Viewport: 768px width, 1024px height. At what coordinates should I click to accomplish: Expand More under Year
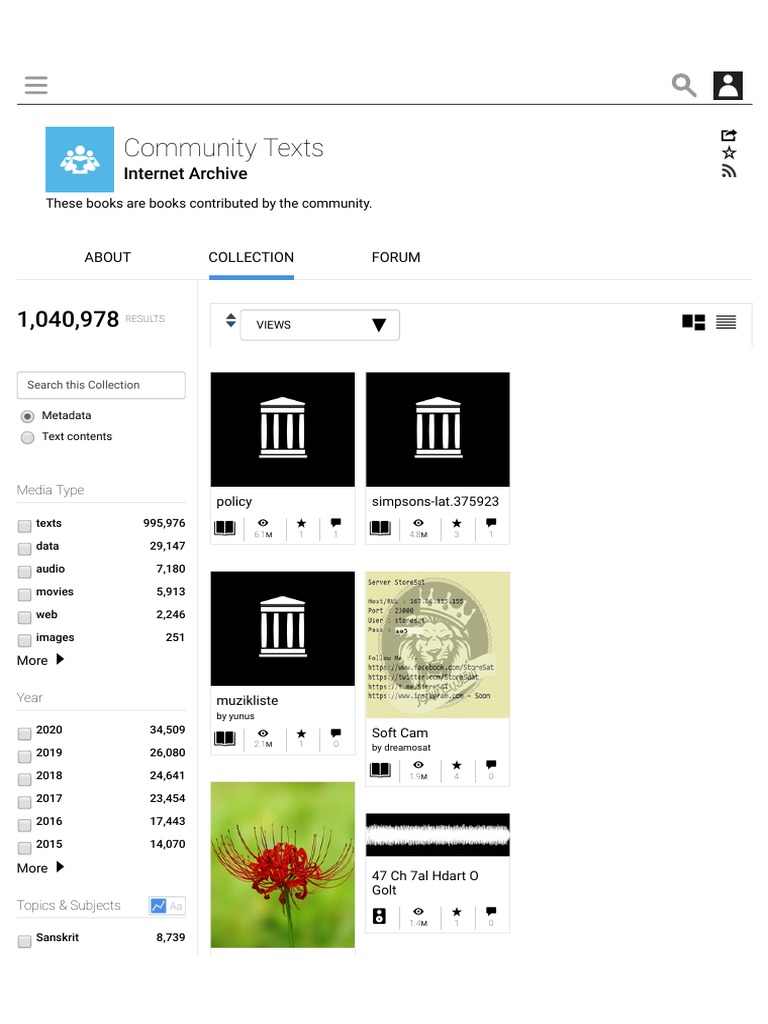tap(40, 868)
